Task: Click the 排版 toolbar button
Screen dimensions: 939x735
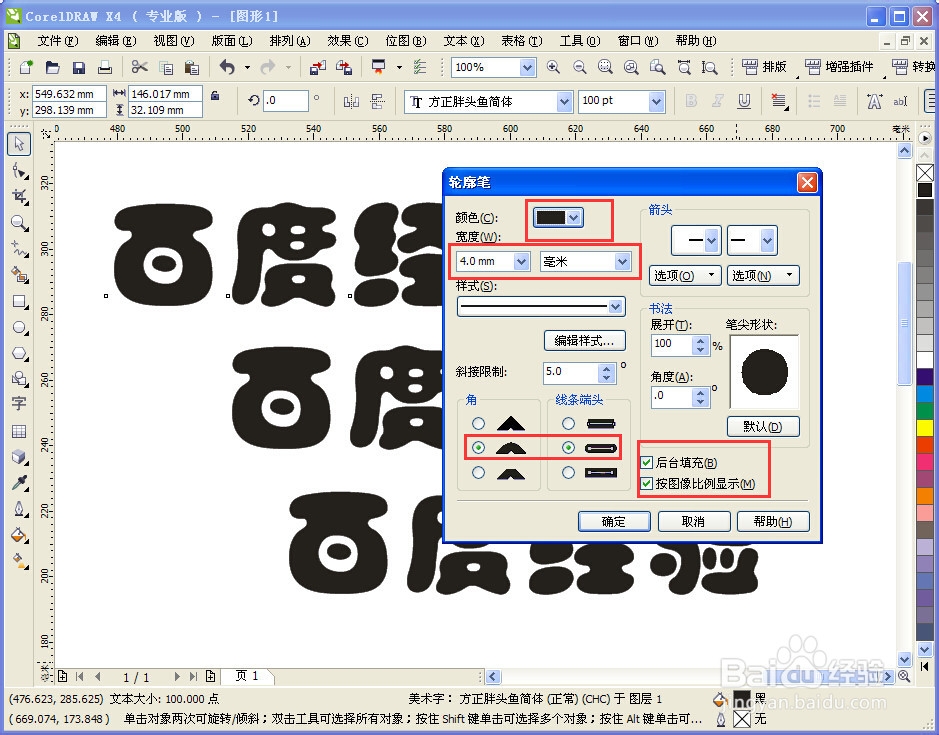Action: (765, 66)
